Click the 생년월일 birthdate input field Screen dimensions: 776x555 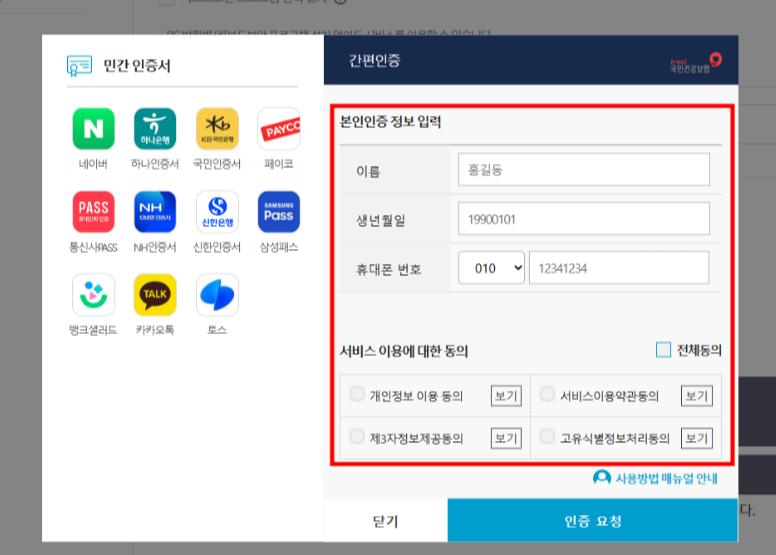(x=584, y=219)
